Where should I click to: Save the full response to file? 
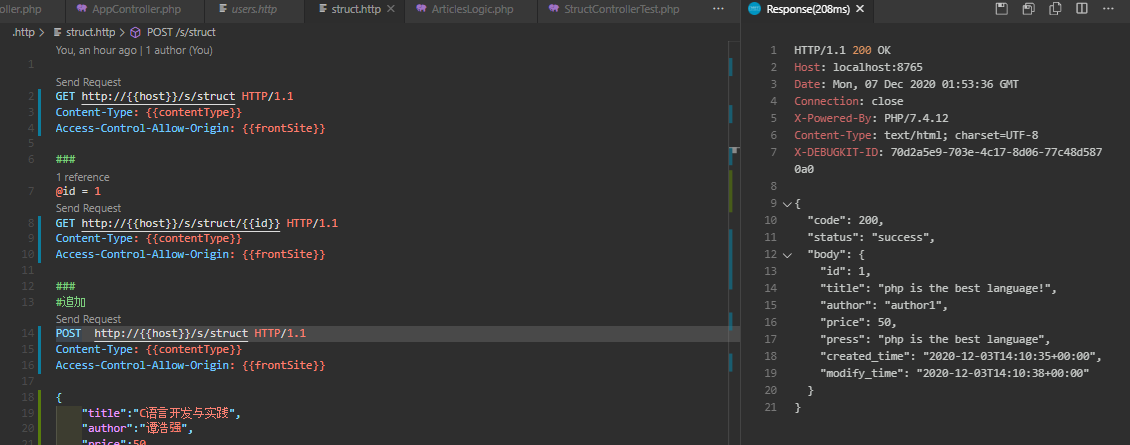pyautogui.click(x=1002, y=10)
